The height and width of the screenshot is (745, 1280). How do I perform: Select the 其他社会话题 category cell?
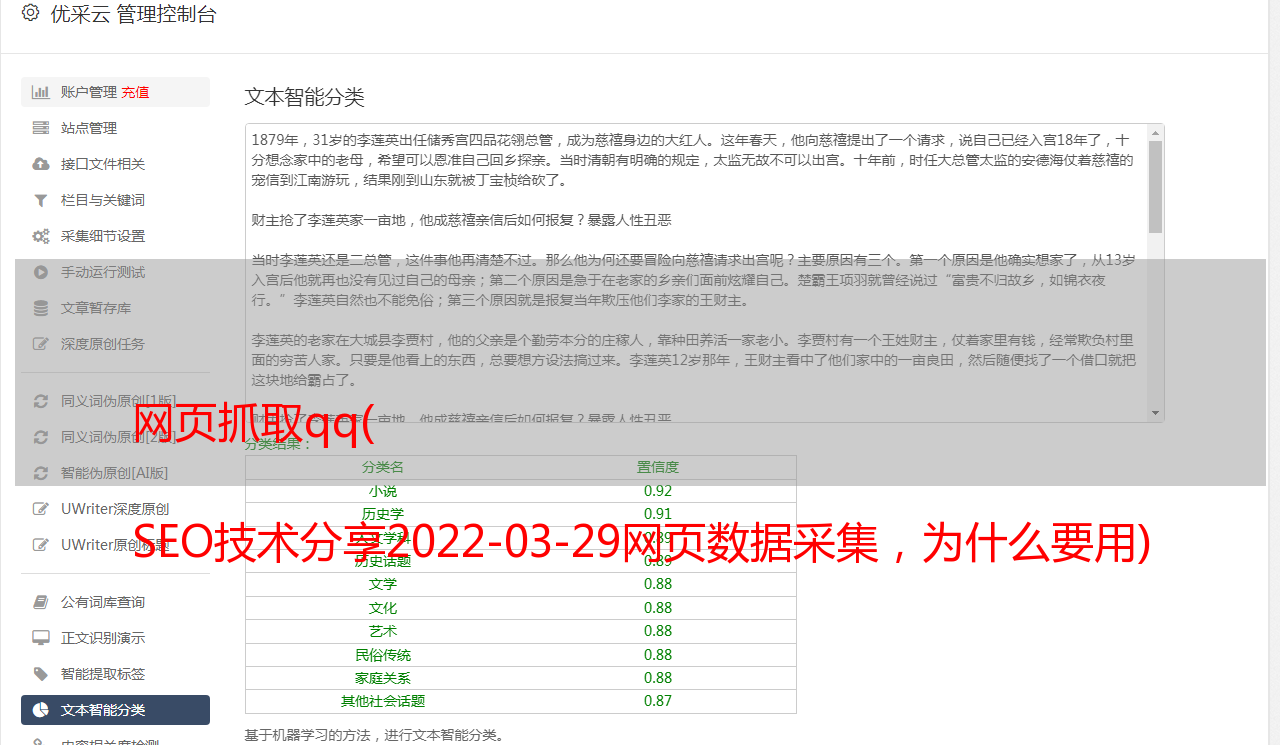[x=383, y=701]
